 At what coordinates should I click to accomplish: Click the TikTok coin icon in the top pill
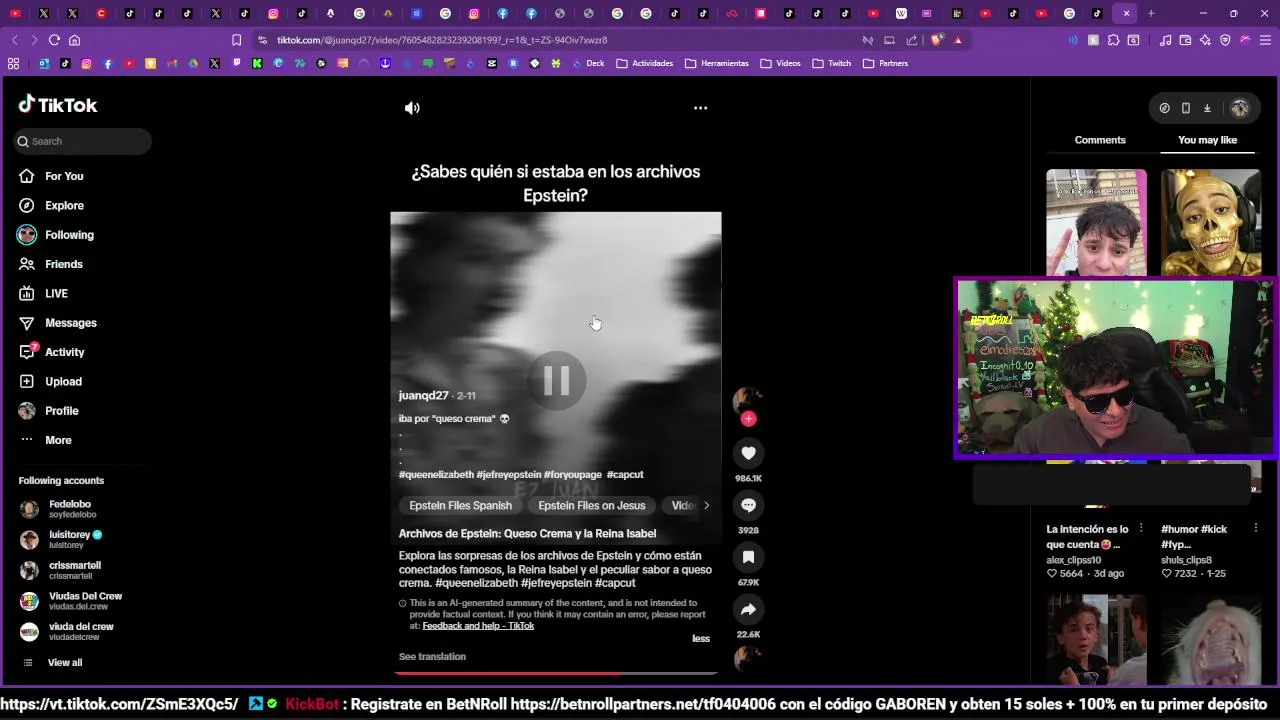(1164, 108)
